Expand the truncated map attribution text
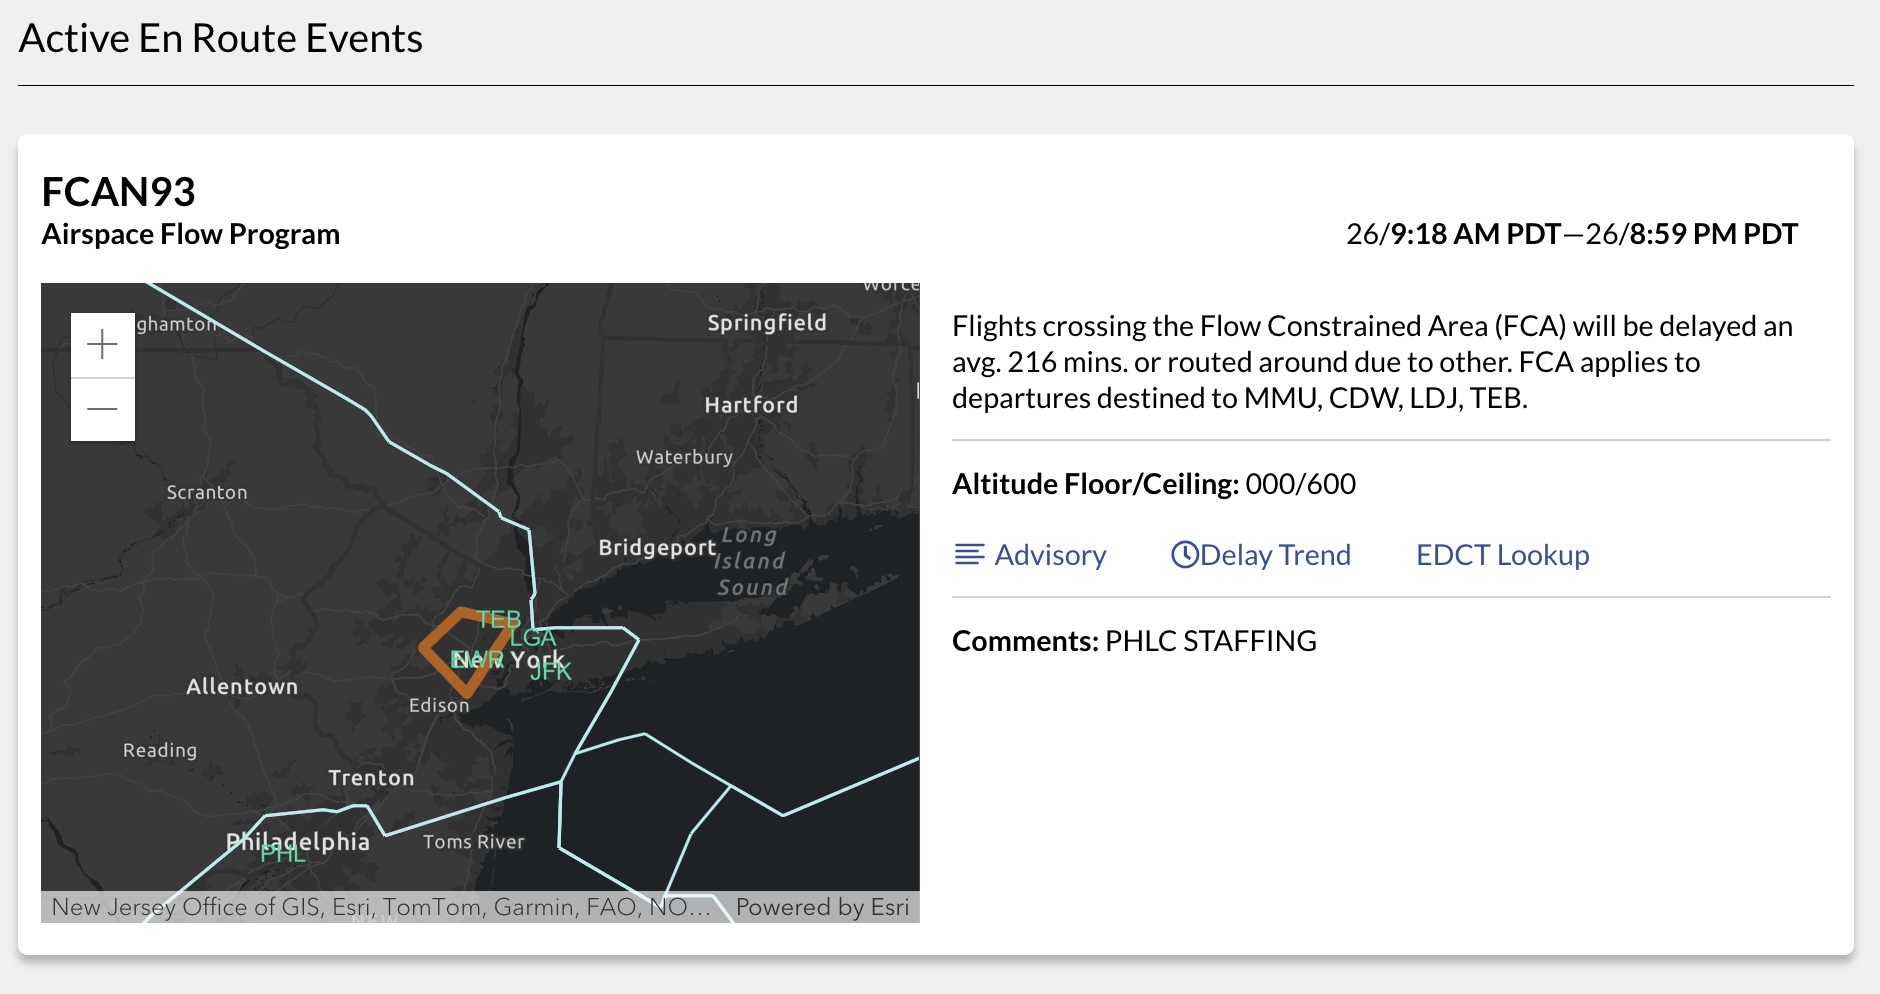Viewport: 1880px width, 994px height. pos(380,907)
